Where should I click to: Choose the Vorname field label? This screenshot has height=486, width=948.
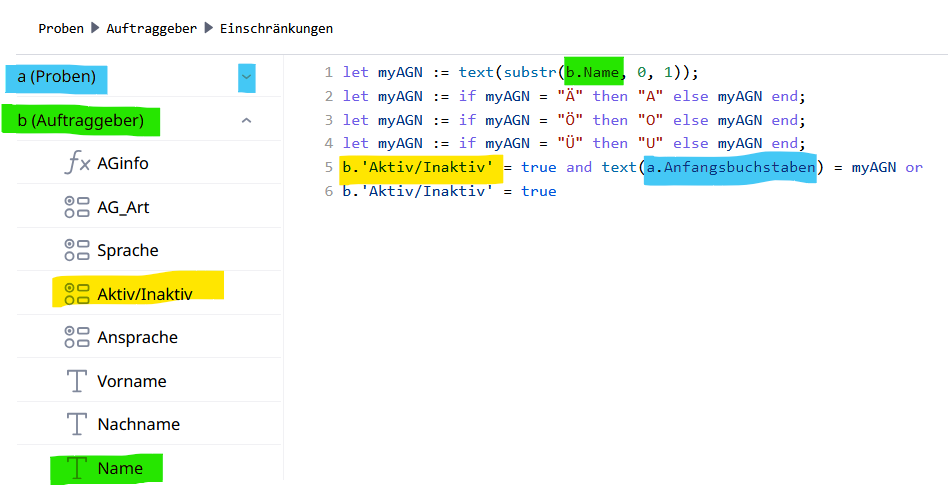pos(132,381)
